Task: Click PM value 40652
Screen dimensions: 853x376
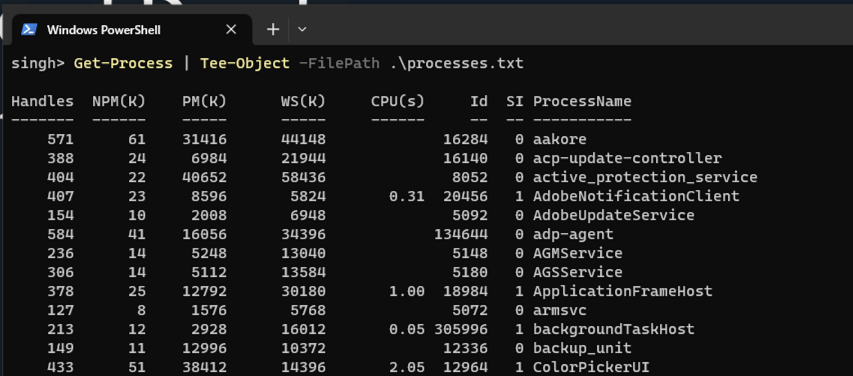Action: pyautogui.click(x=204, y=177)
